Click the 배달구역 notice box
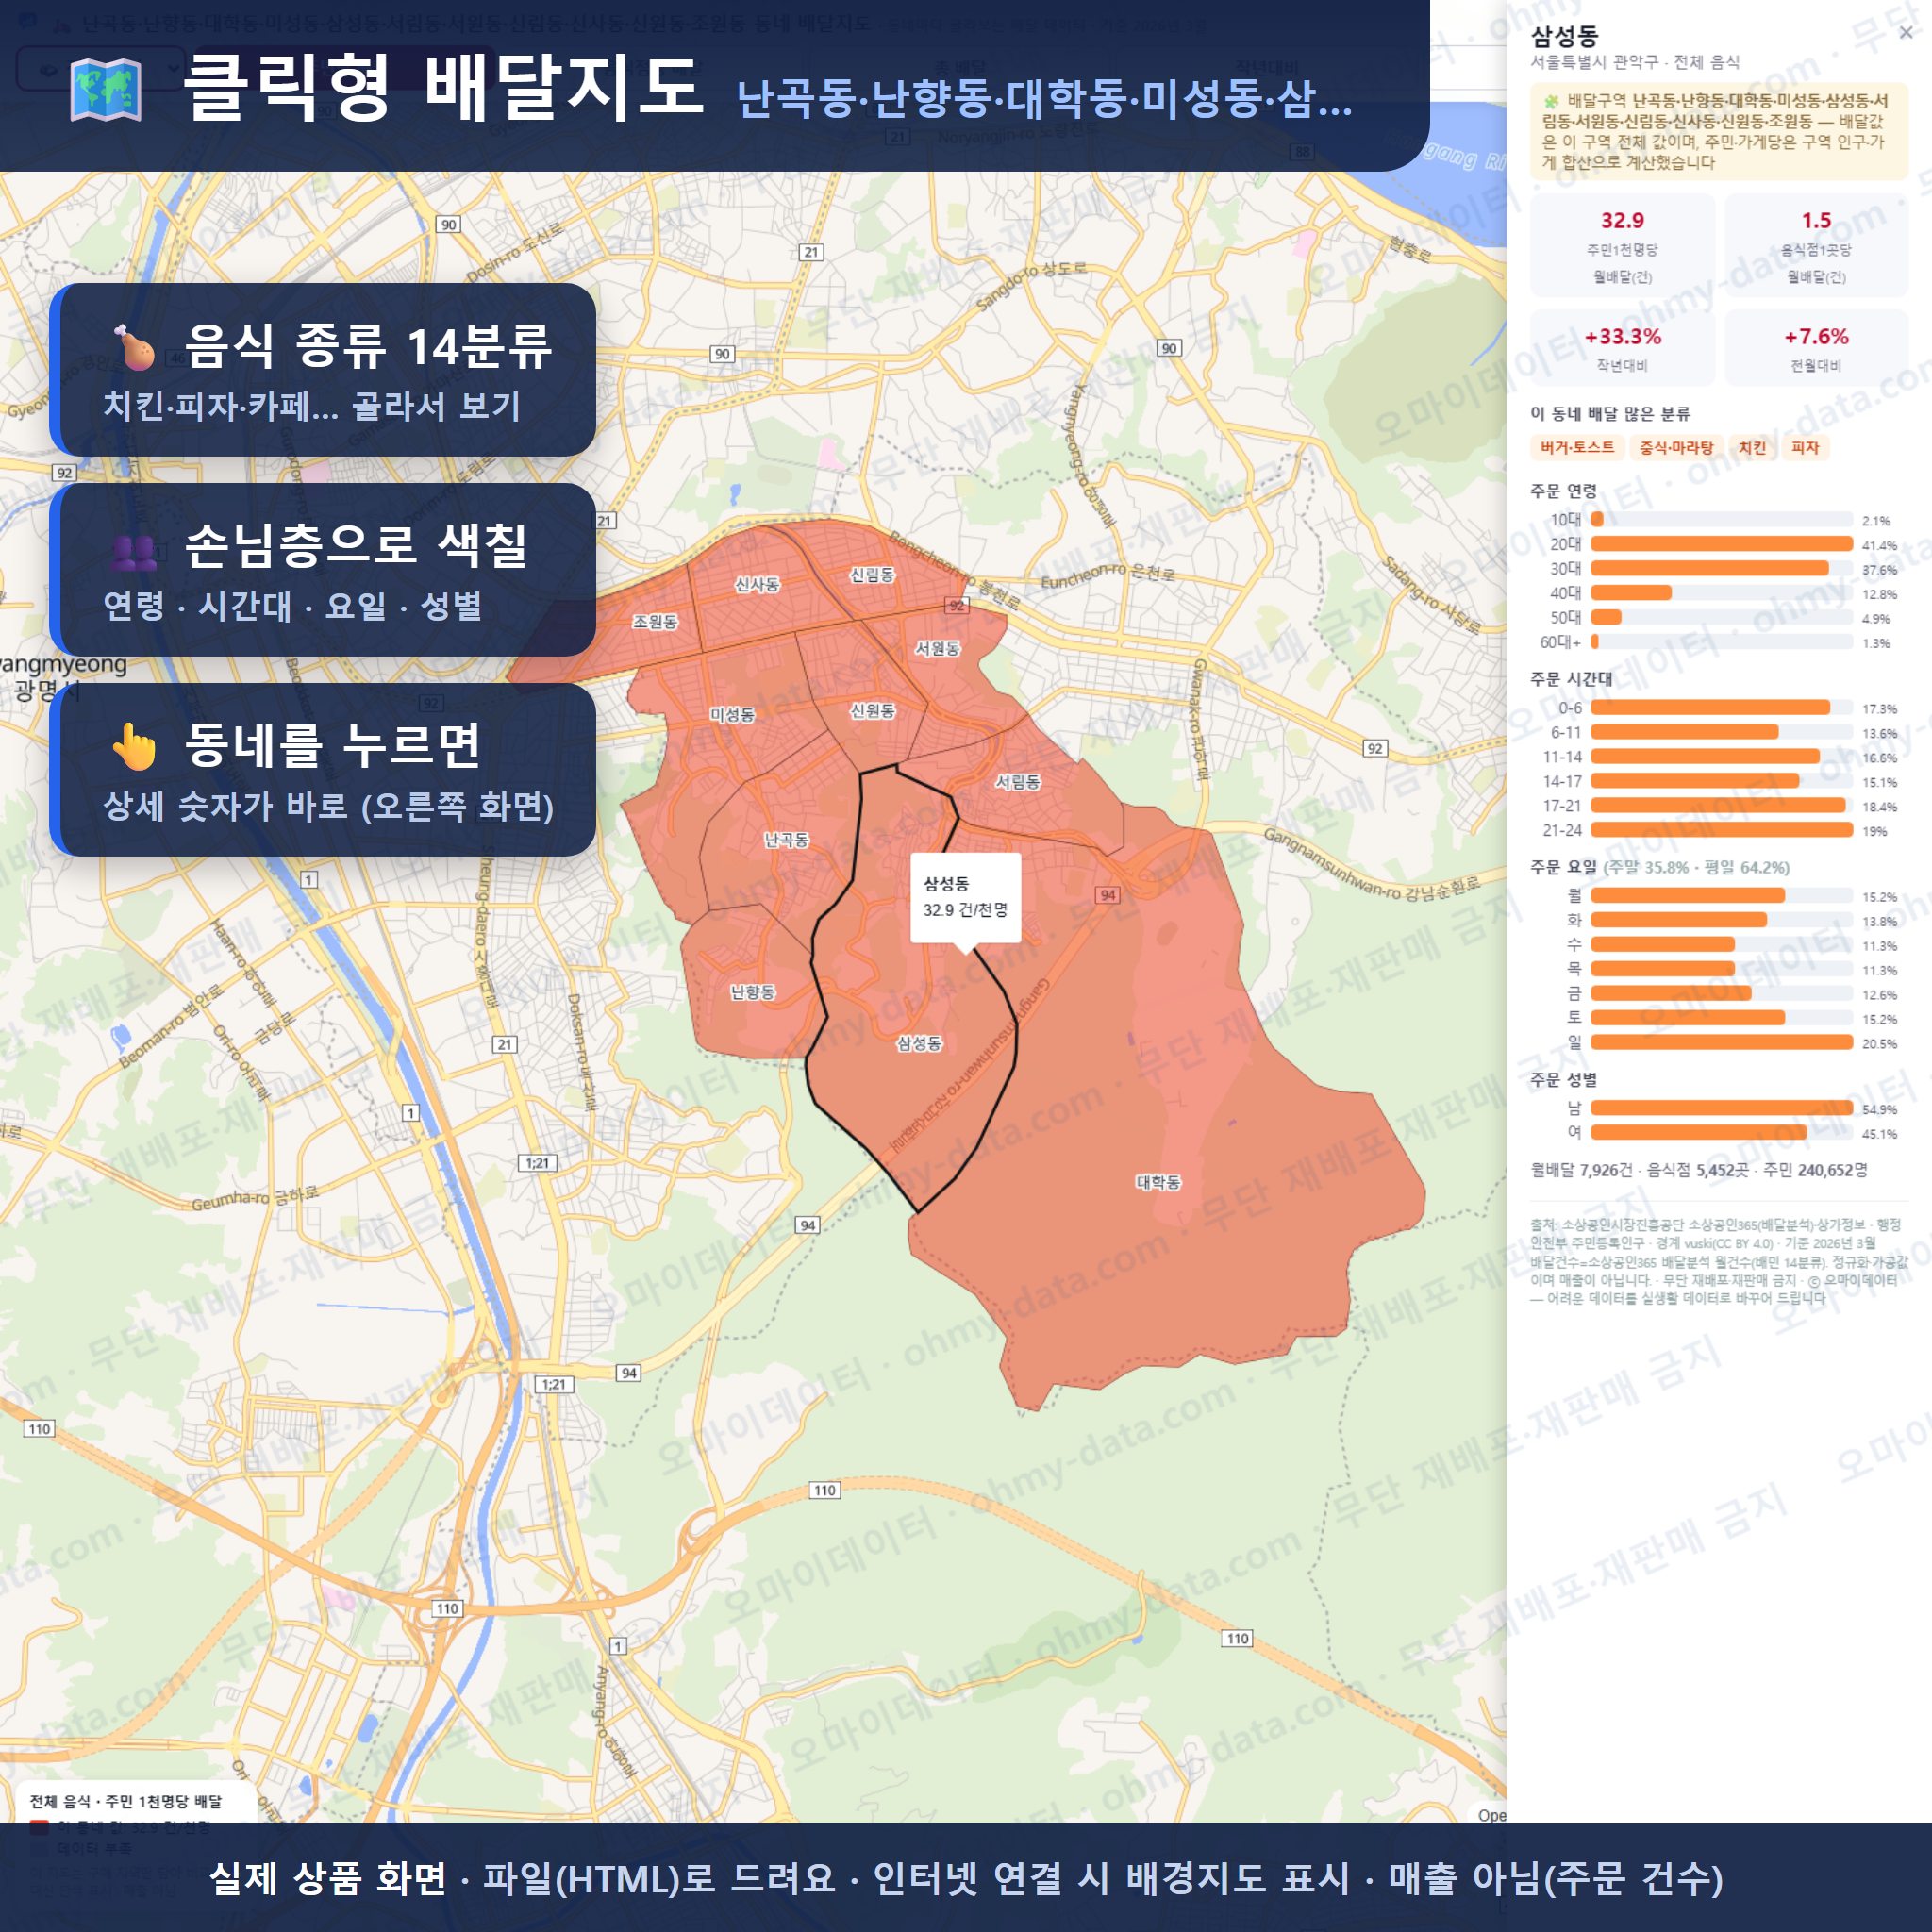 click(1719, 131)
